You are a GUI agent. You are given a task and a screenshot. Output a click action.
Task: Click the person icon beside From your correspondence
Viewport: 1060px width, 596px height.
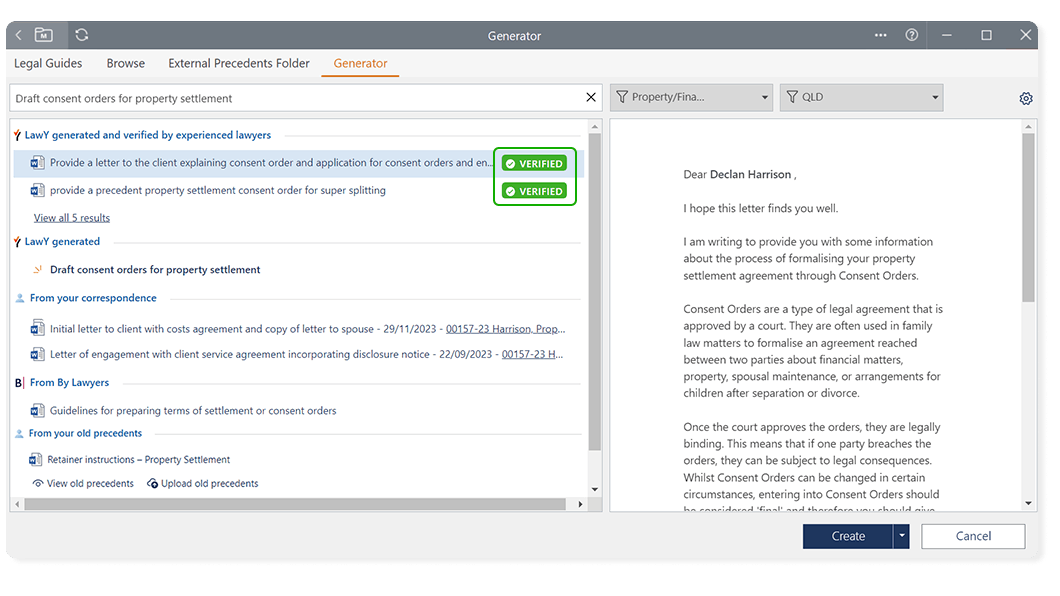pyautogui.click(x=20, y=298)
